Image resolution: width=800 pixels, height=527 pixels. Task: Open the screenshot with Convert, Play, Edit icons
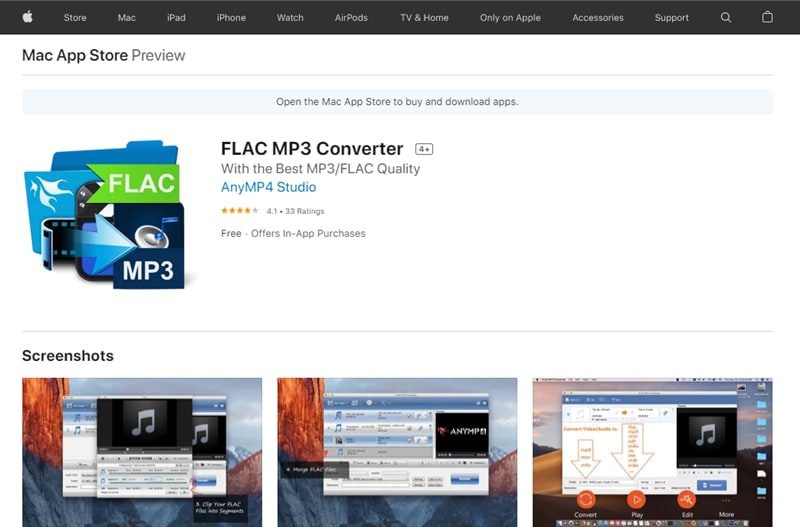(653, 452)
